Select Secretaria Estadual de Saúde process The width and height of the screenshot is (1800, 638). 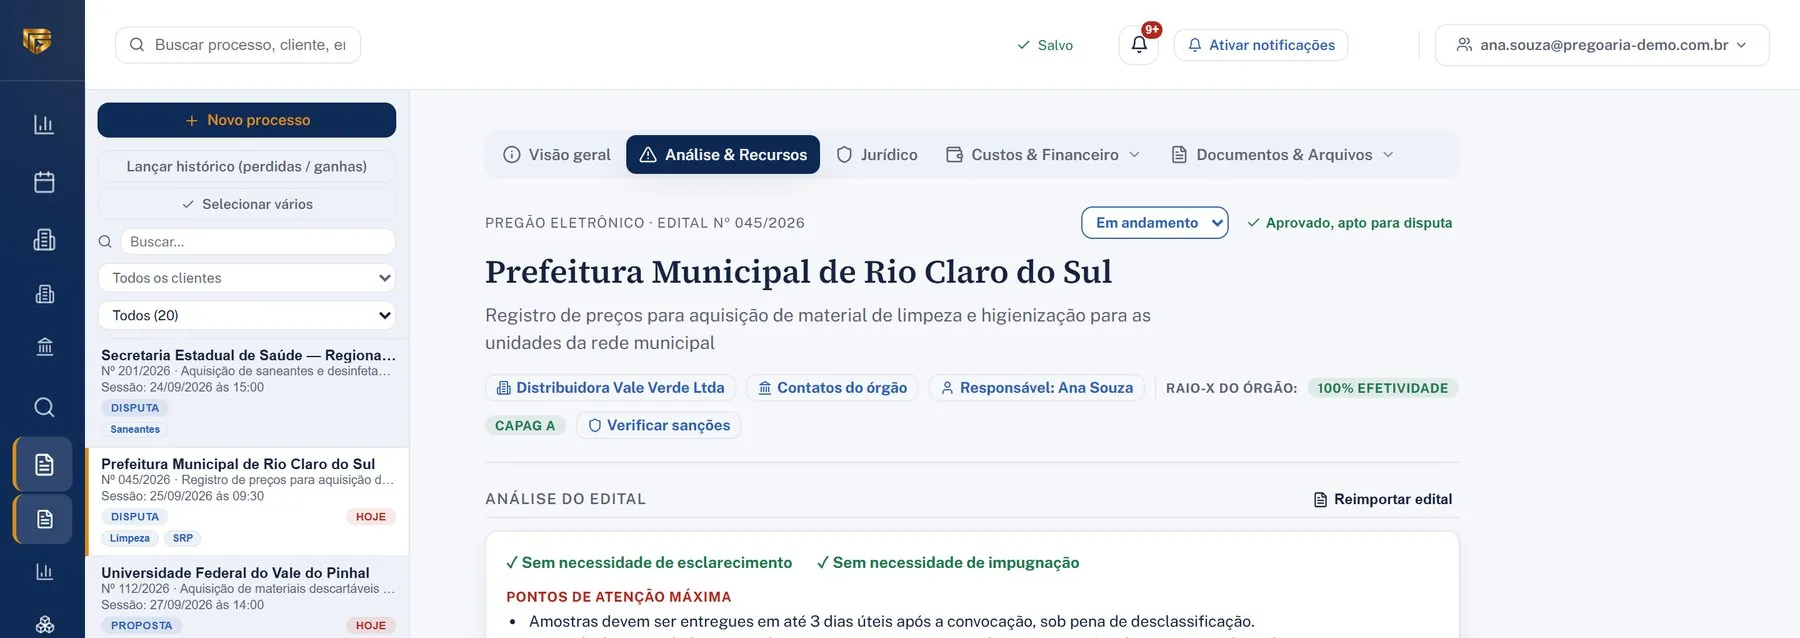[x=247, y=392]
